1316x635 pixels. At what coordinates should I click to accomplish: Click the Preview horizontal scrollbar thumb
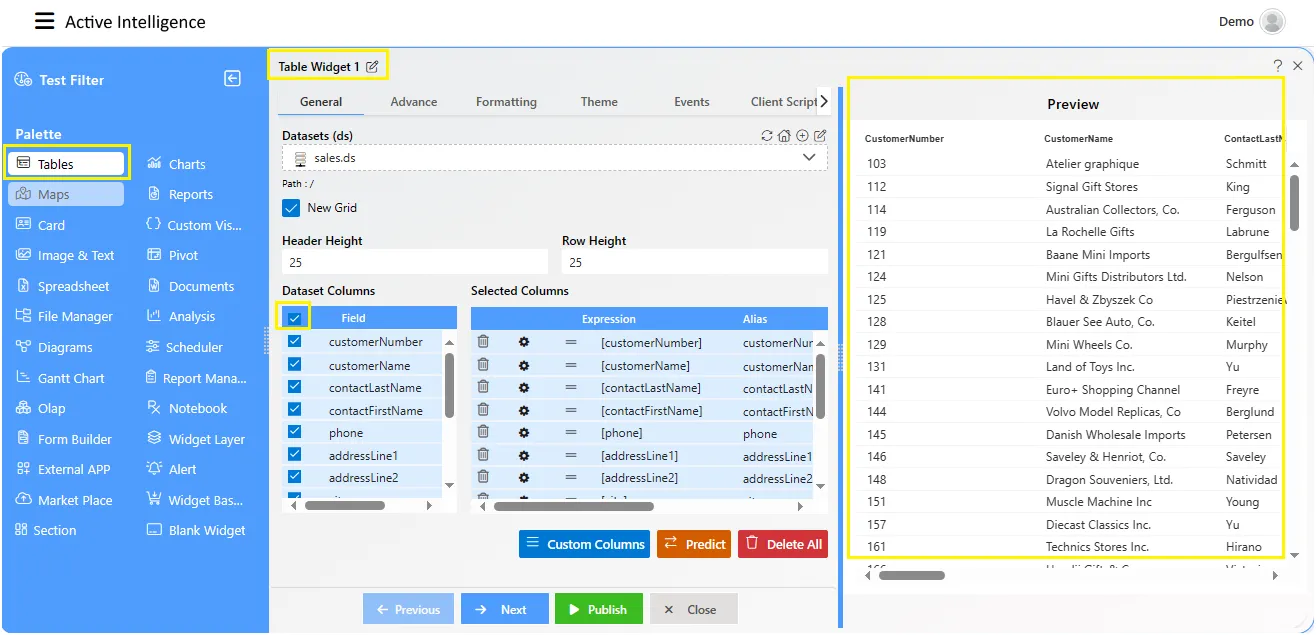(912, 576)
